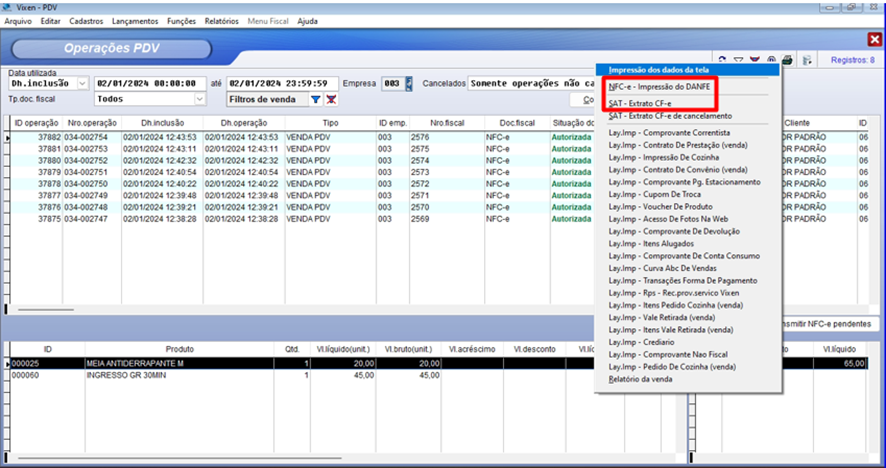The height and width of the screenshot is (468, 886).
Task: Click the refresh icon in the toolbar
Action: click(x=723, y=61)
